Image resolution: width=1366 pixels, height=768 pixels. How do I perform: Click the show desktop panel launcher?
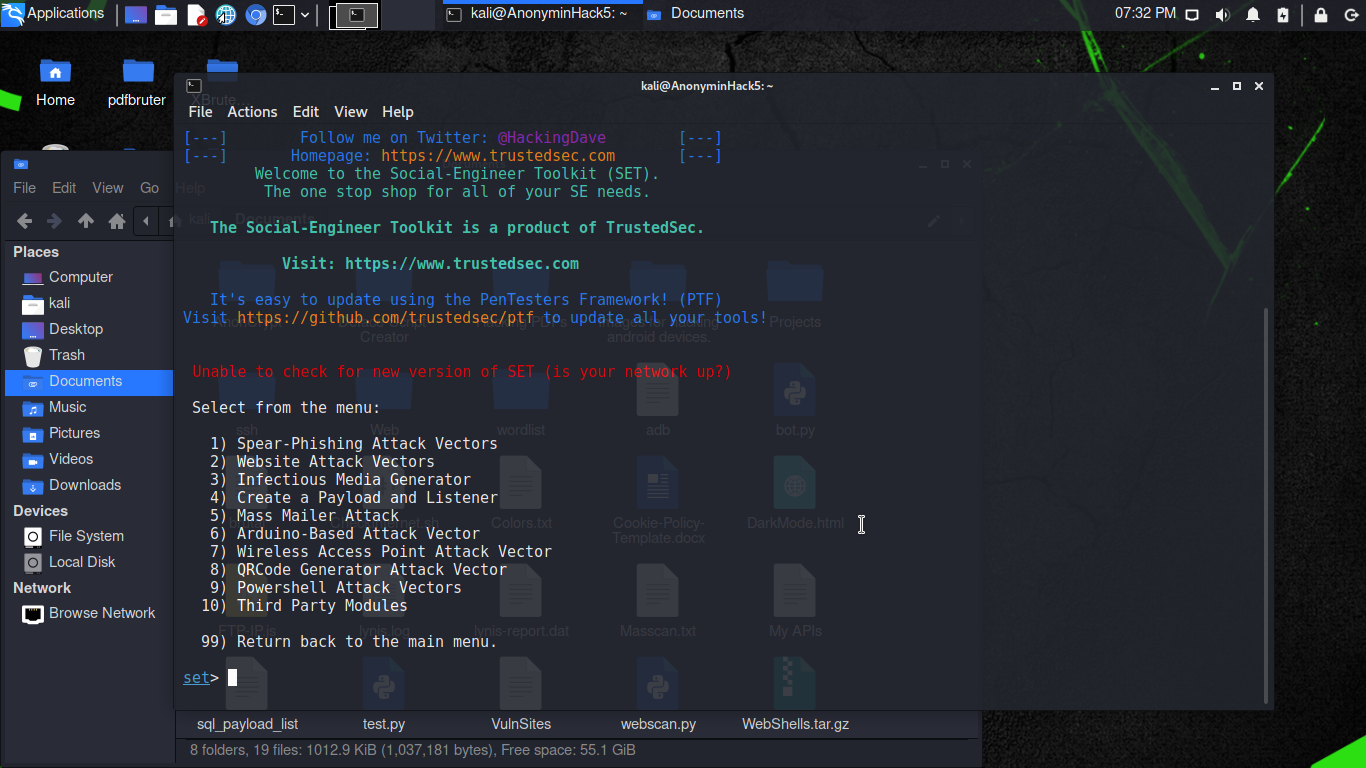[x=136, y=15]
